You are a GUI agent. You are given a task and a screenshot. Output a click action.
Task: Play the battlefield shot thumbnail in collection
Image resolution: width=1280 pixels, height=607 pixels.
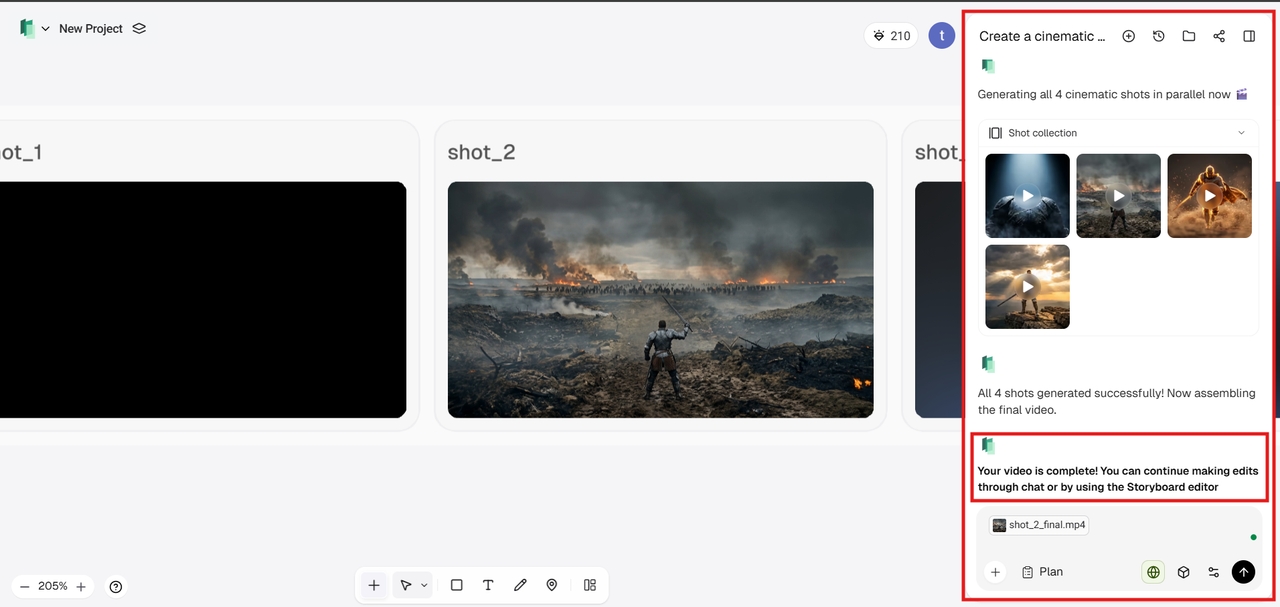pos(1118,195)
